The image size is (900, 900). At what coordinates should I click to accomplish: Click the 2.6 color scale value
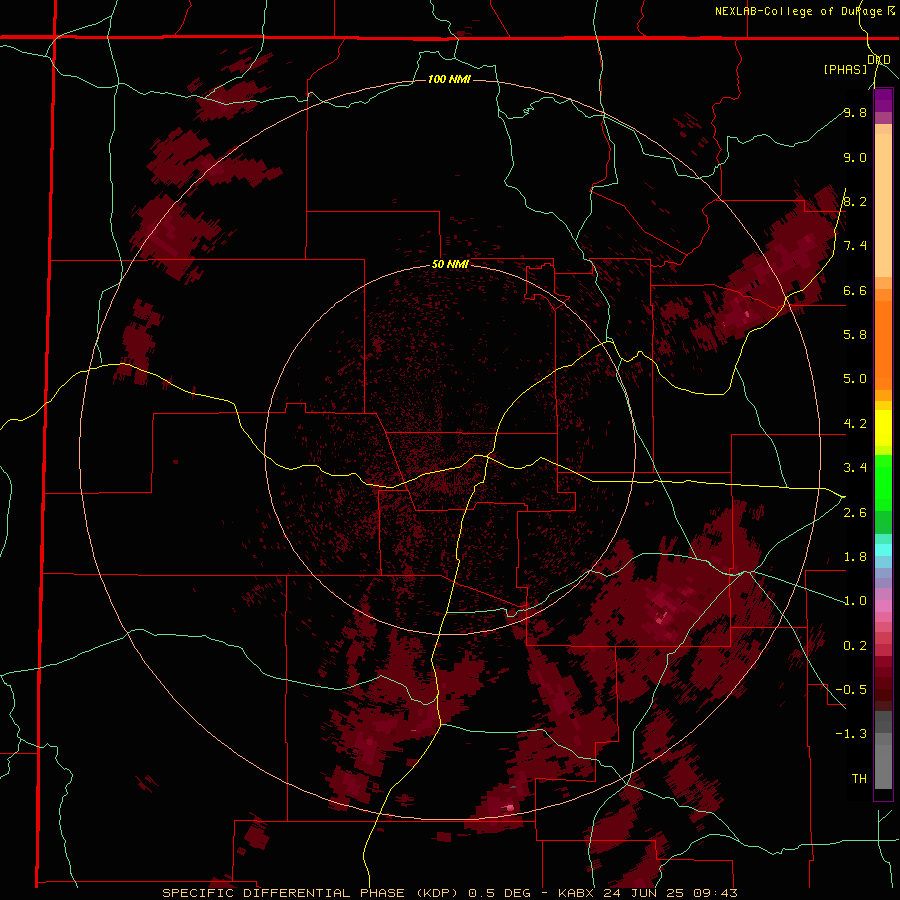[855, 513]
